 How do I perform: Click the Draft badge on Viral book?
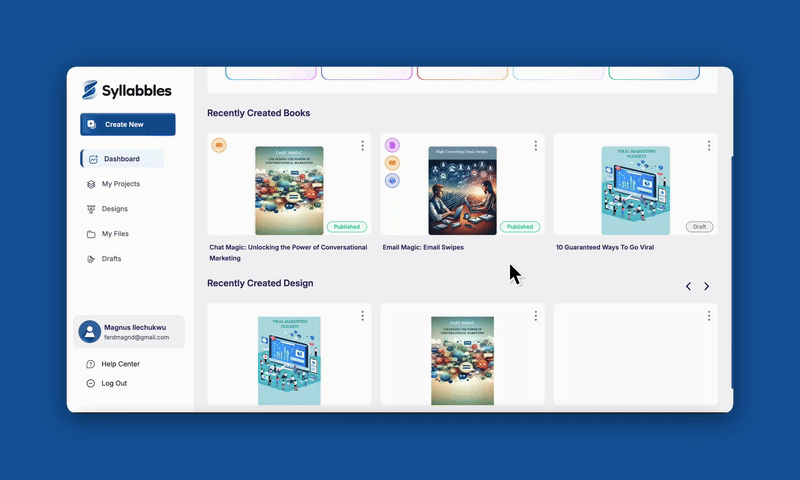pos(699,227)
